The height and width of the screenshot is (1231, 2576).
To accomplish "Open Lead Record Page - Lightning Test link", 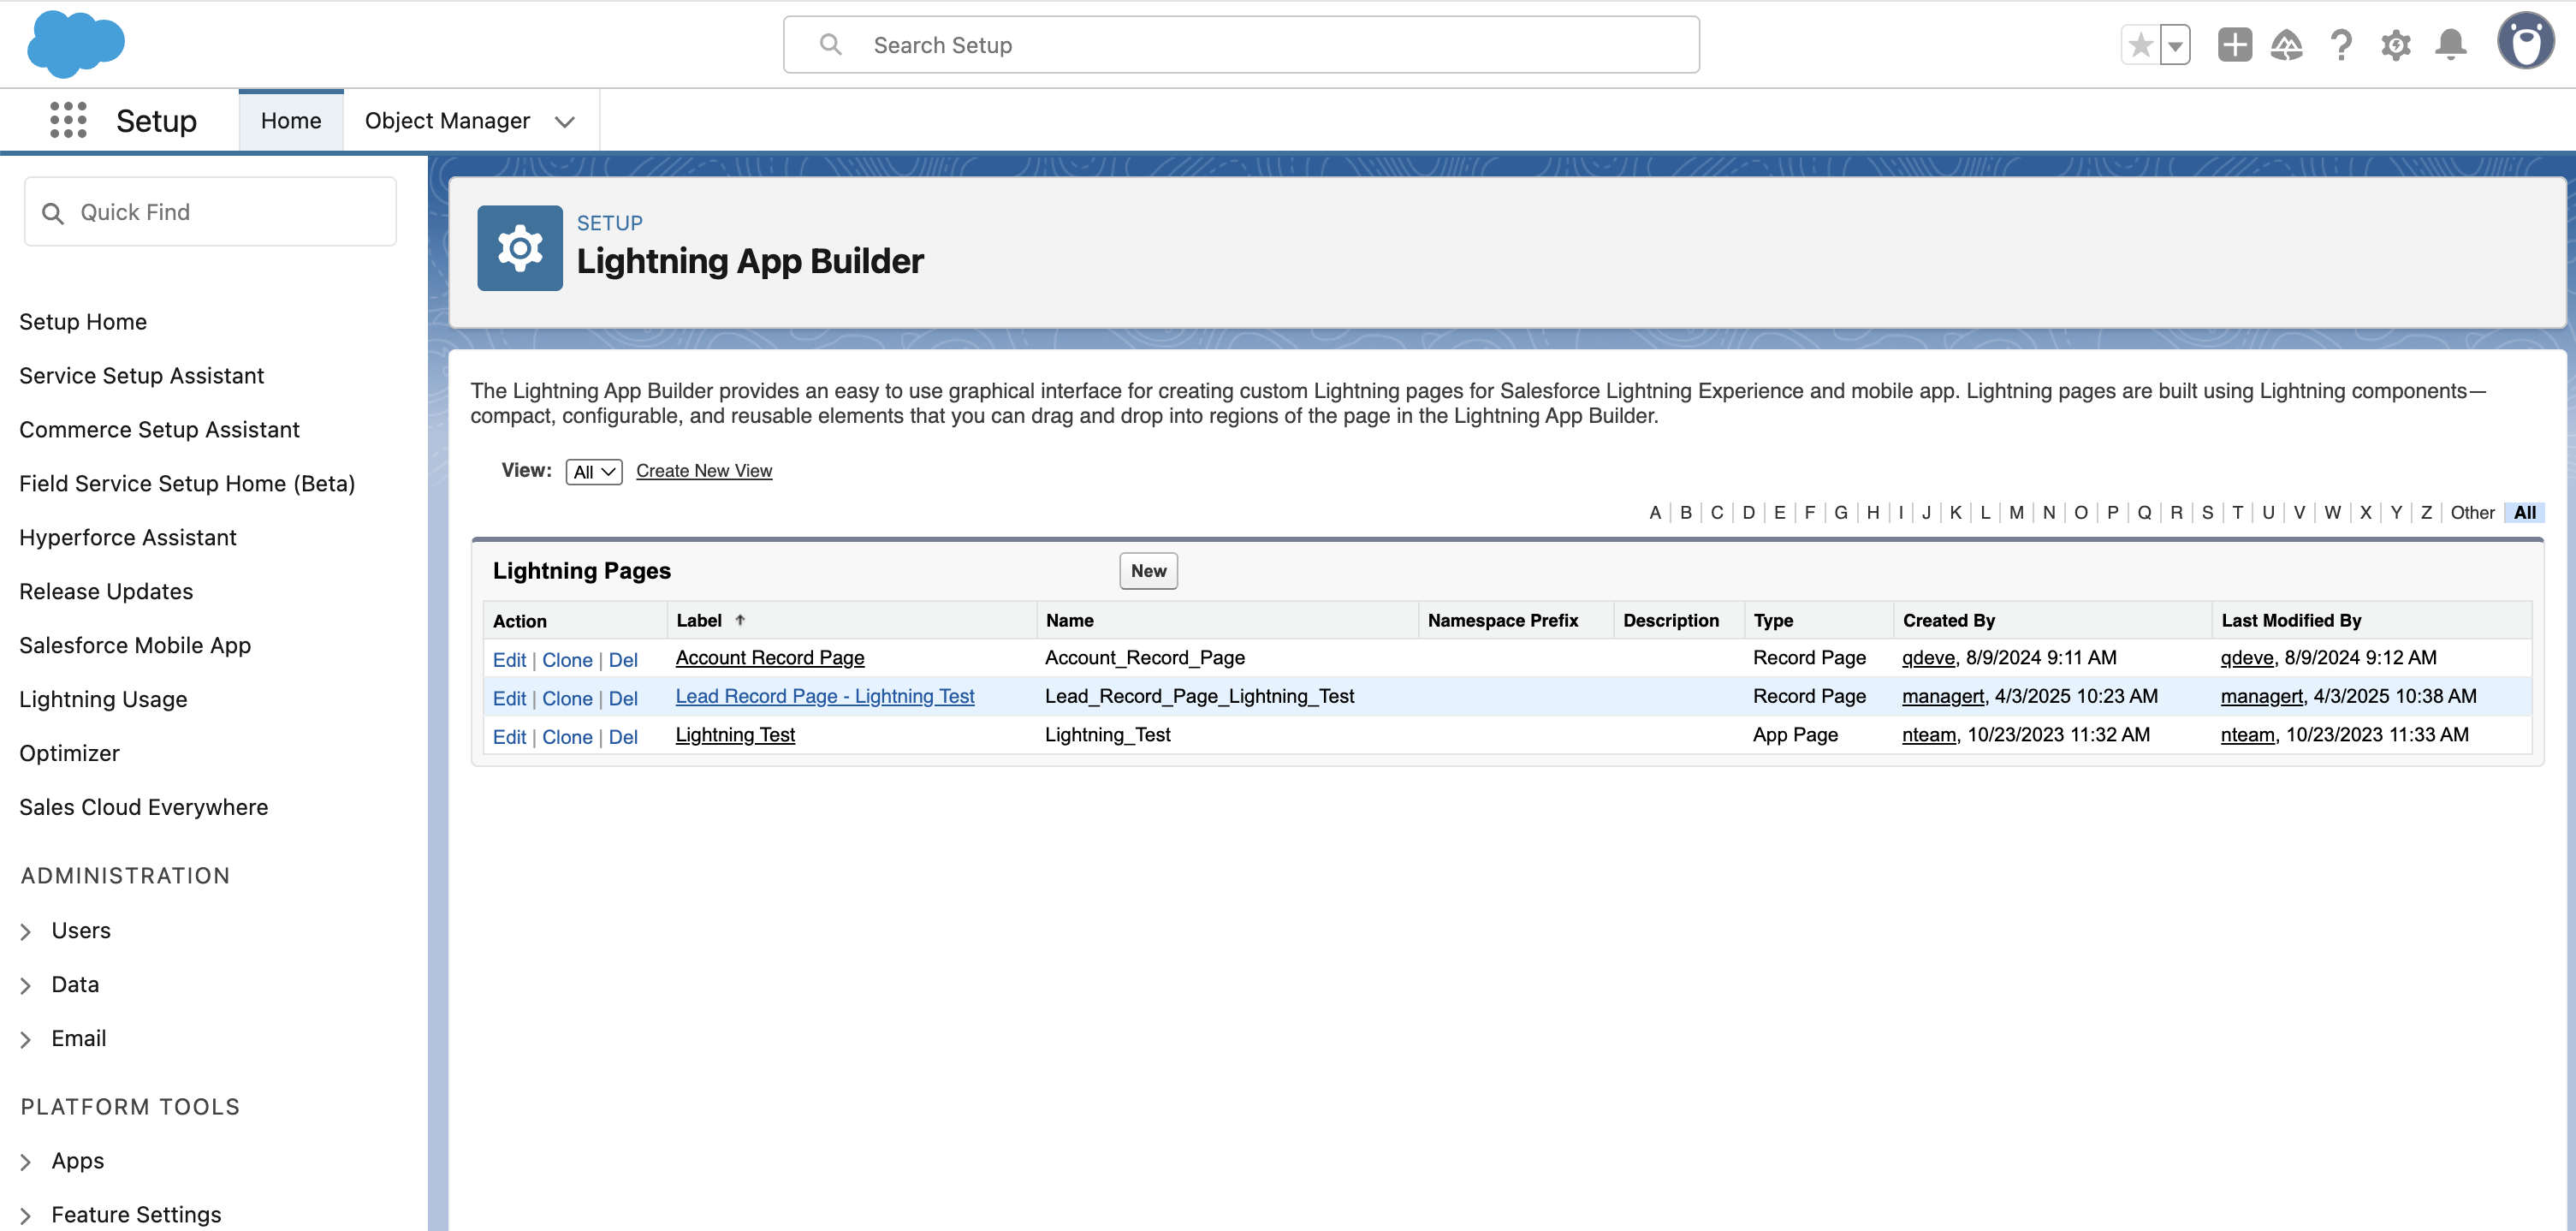I will pyautogui.click(x=825, y=696).
